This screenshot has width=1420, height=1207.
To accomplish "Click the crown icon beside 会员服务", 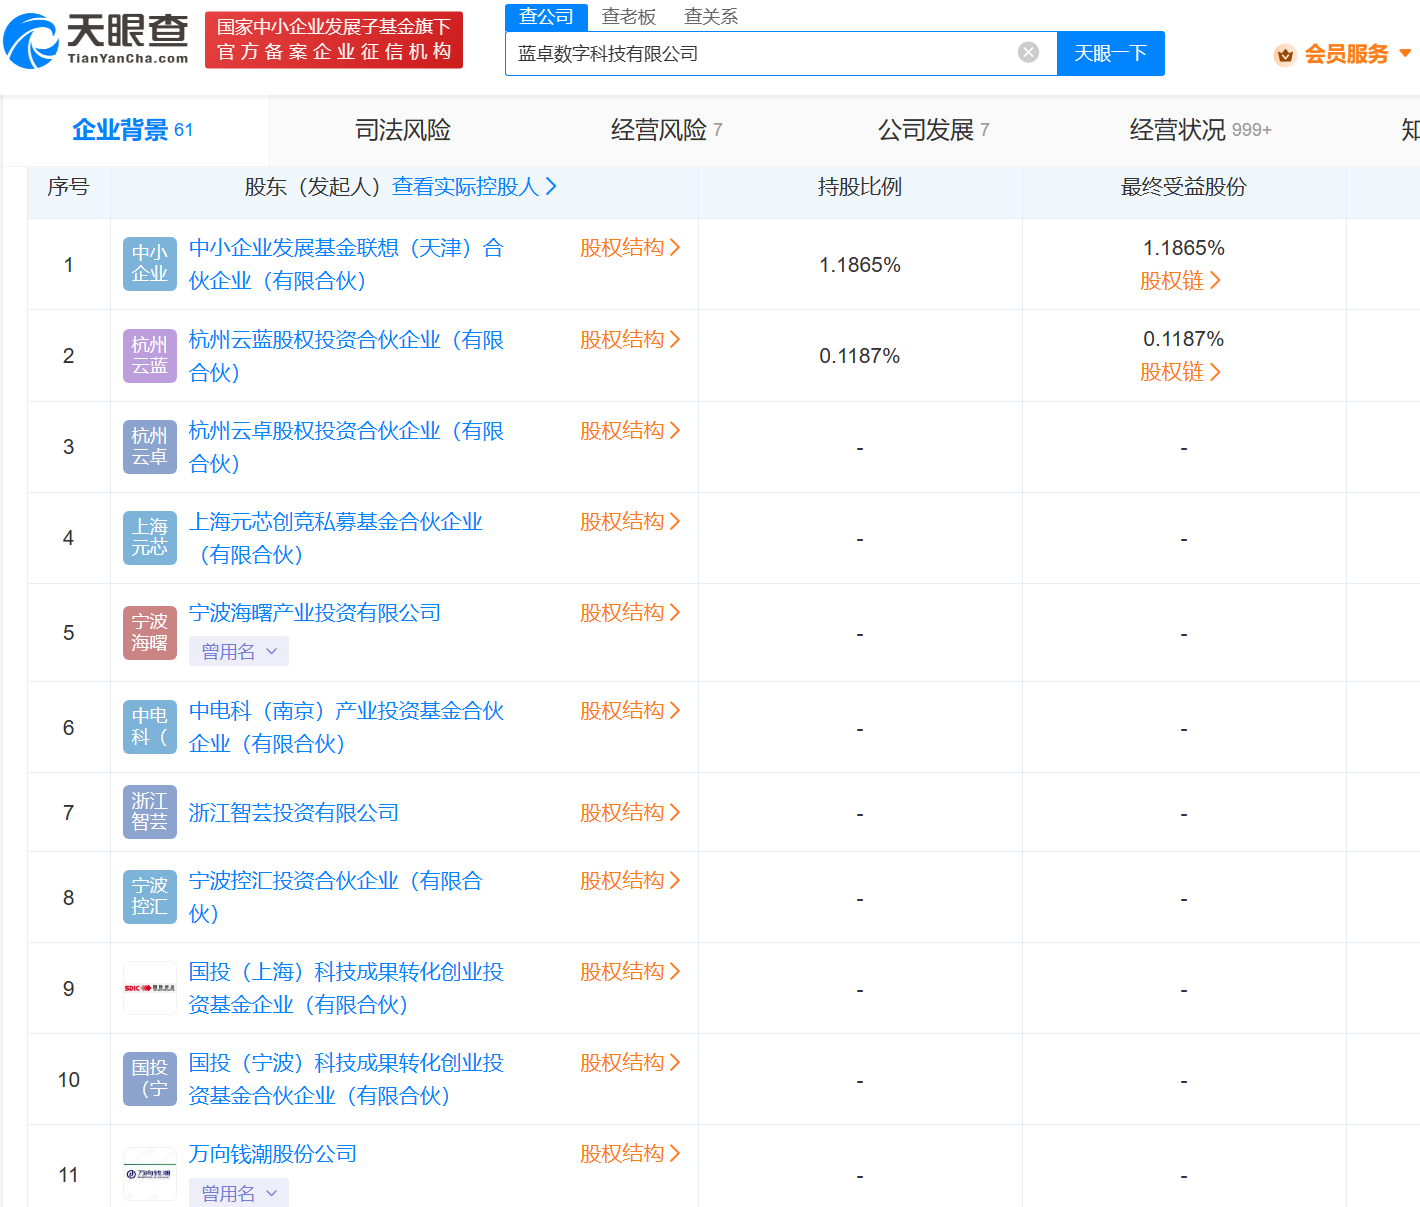I will 1285,55.
